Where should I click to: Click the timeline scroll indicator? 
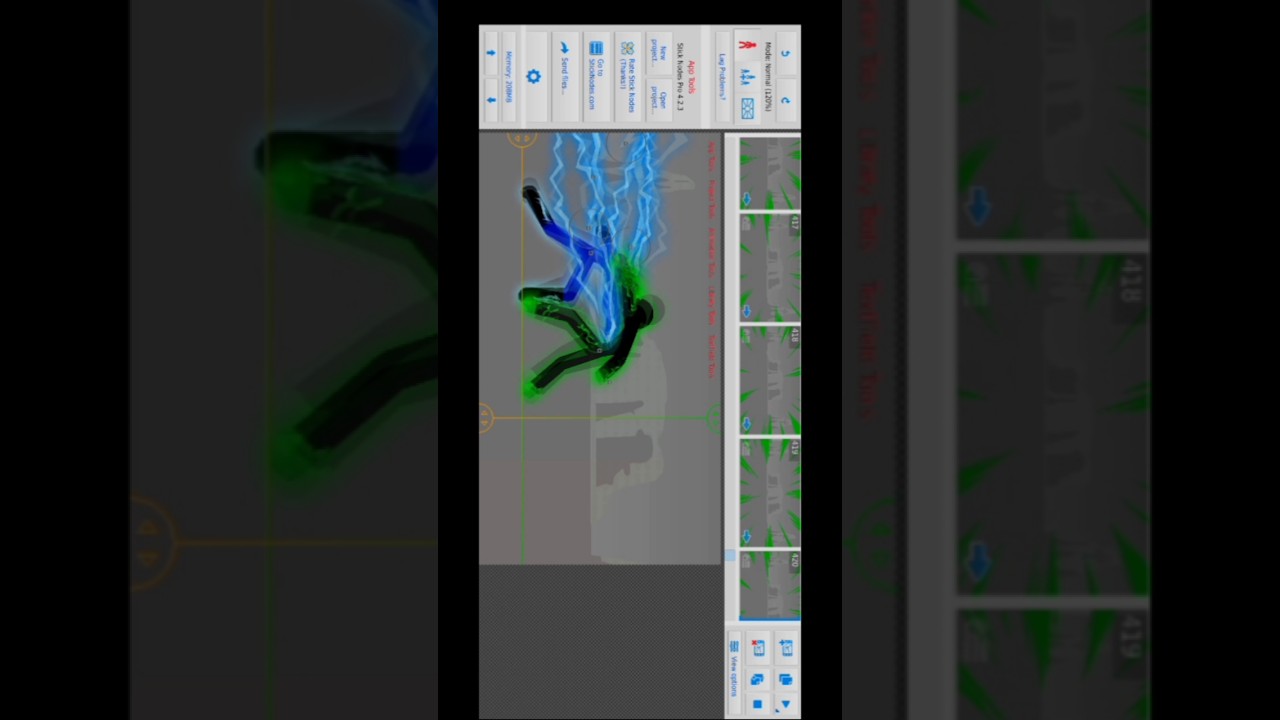[x=730, y=556]
